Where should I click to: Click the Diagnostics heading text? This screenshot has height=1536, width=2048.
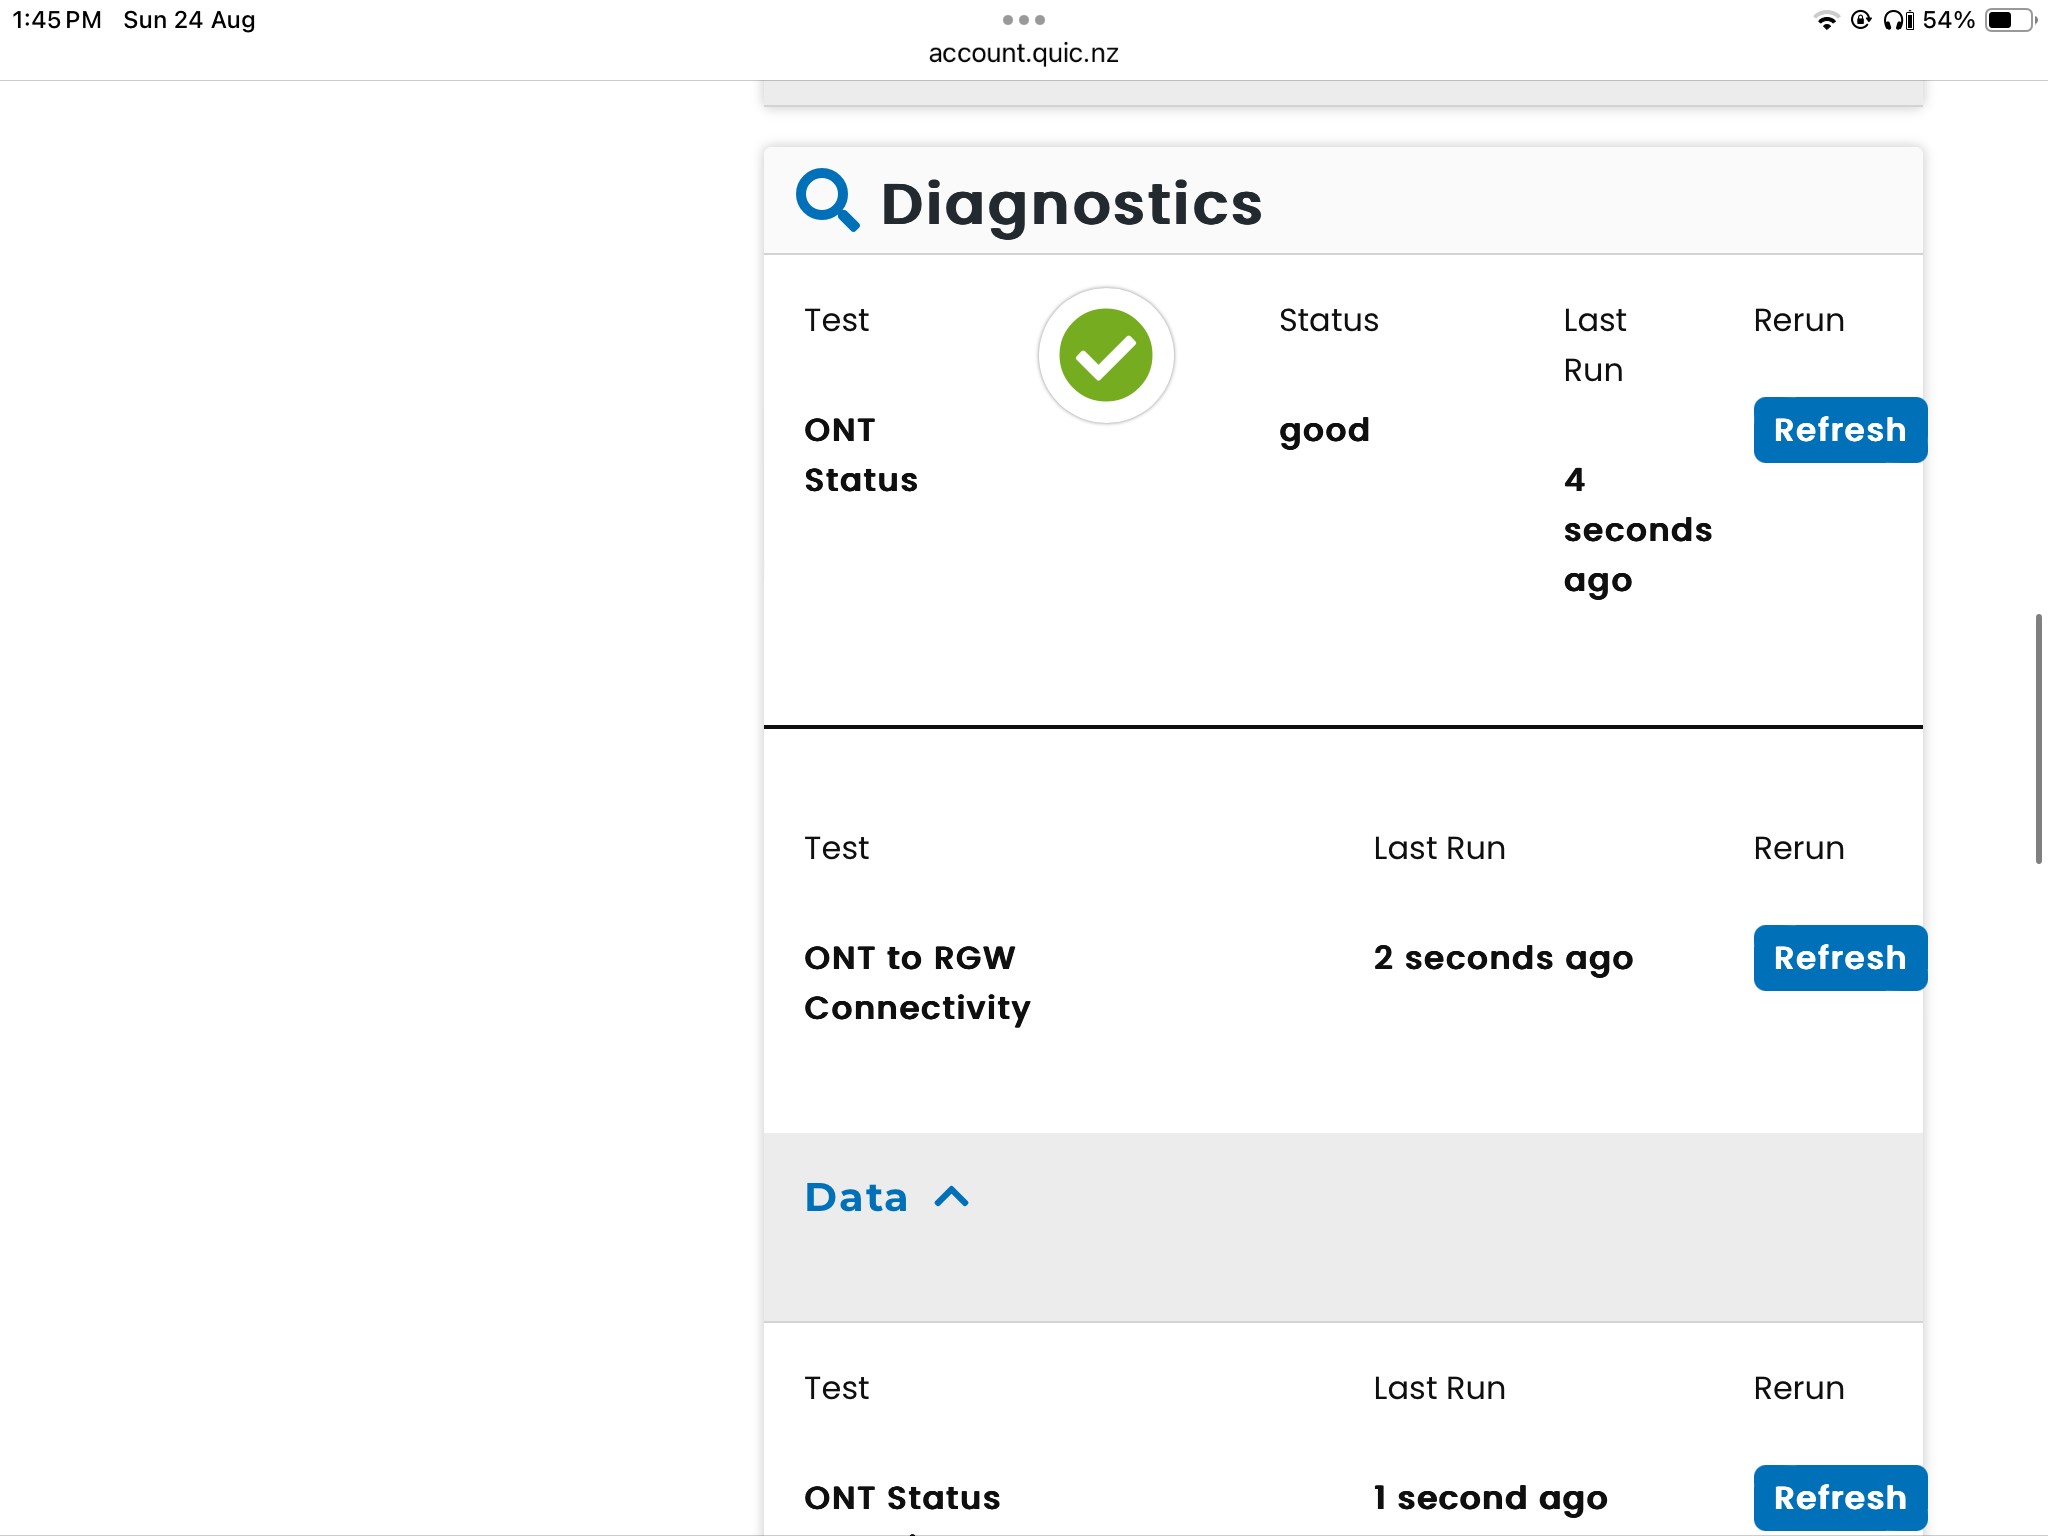1071,204
